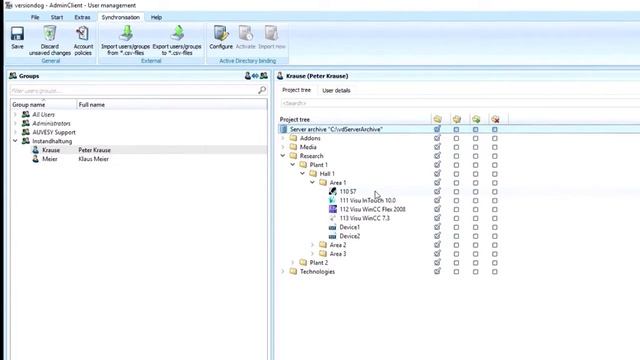Click user icon beside Krause
640x360 pixels.
(36, 150)
